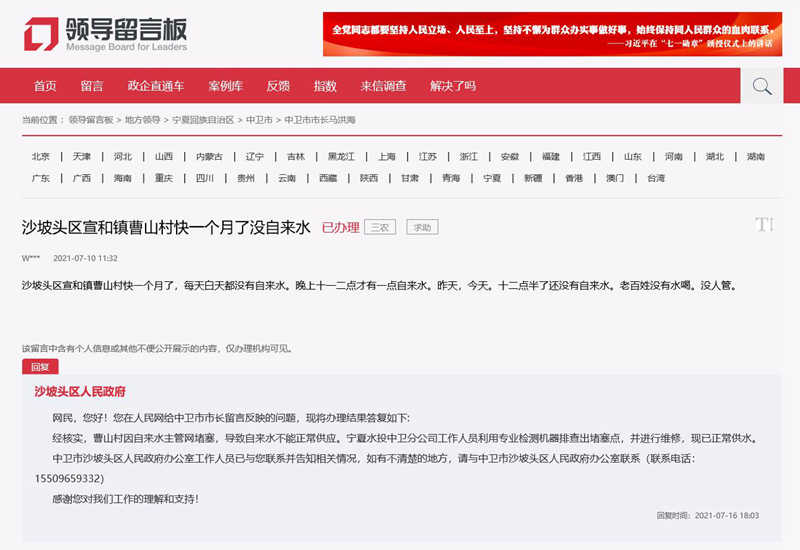This screenshot has width=800, height=550.
Task: Choose 台湾 in the region list
Action: (x=655, y=179)
